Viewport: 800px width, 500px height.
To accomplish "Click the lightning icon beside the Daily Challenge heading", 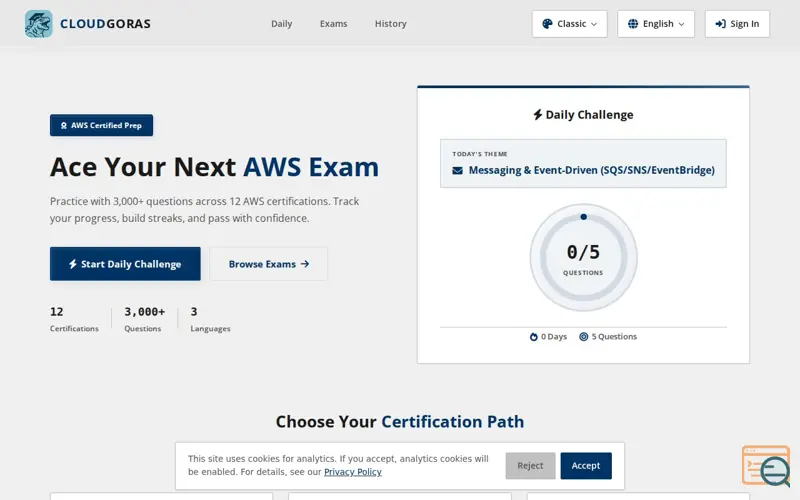I will (x=537, y=114).
